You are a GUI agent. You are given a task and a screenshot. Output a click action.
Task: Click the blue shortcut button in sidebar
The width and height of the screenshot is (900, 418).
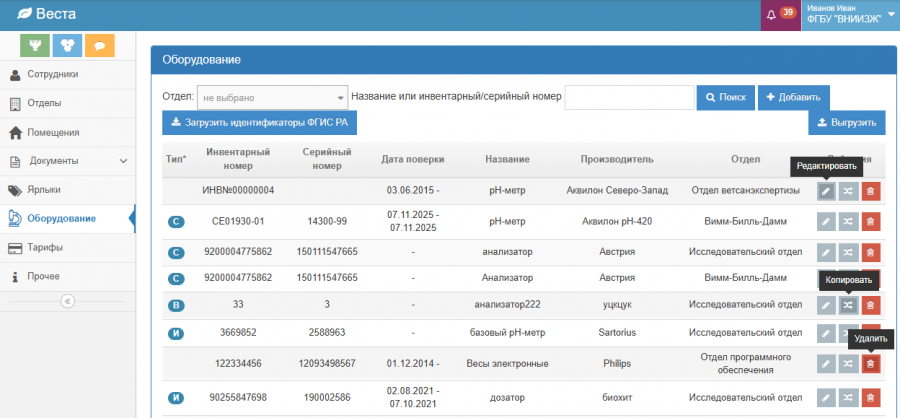pyautogui.click(x=67, y=45)
